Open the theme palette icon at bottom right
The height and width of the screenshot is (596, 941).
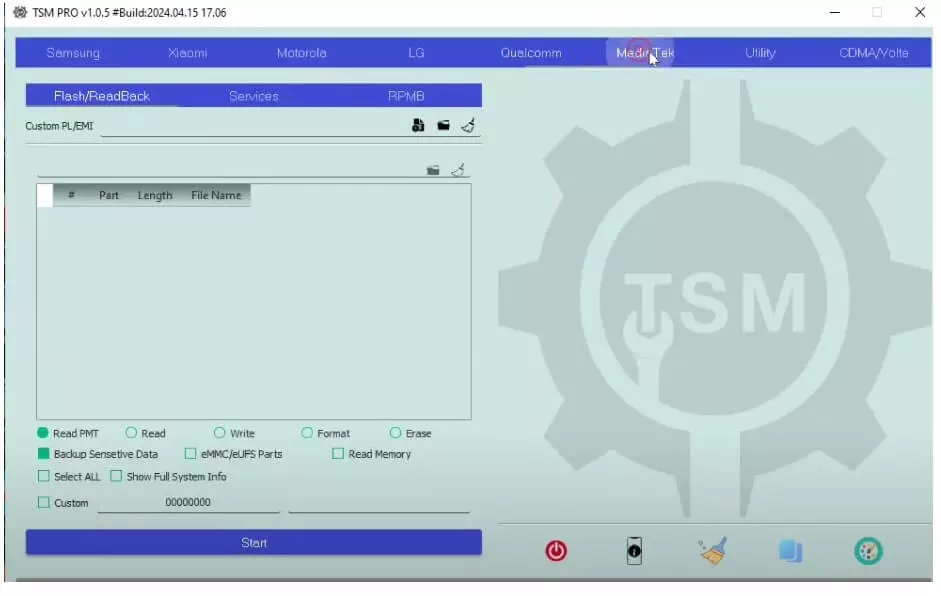[868, 550]
